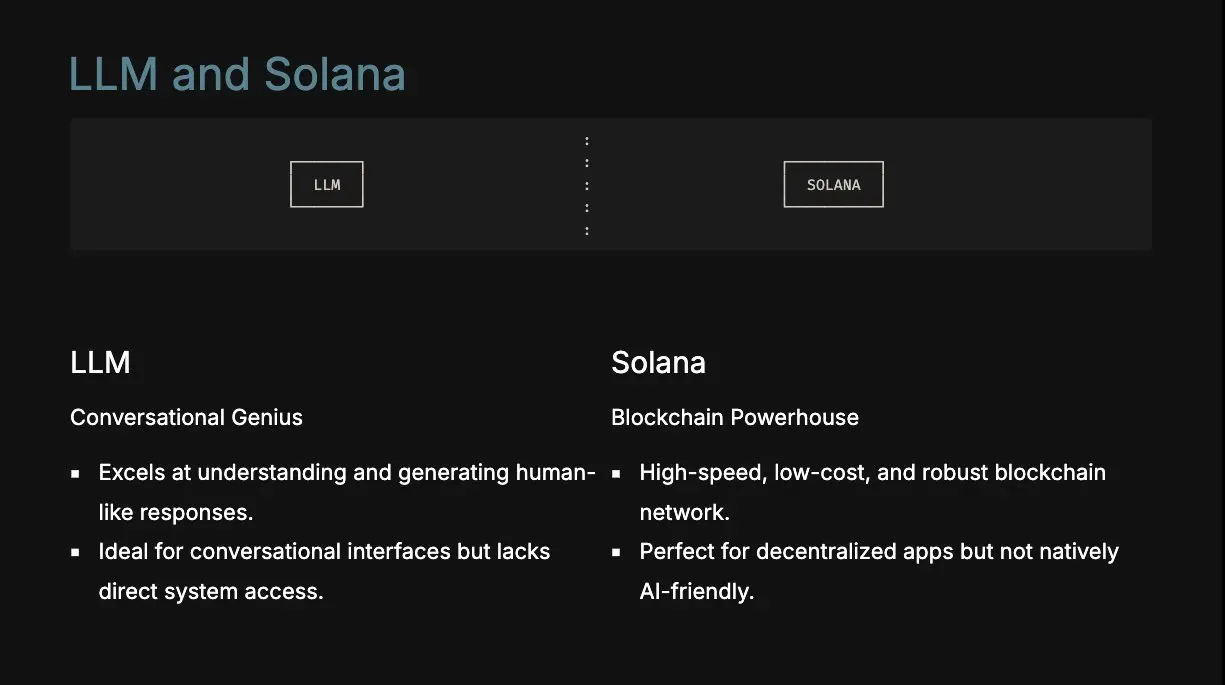This screenshot has width=1225, height=685.
Task: Select the 'Solana' column heading
Action: (658, 362)
